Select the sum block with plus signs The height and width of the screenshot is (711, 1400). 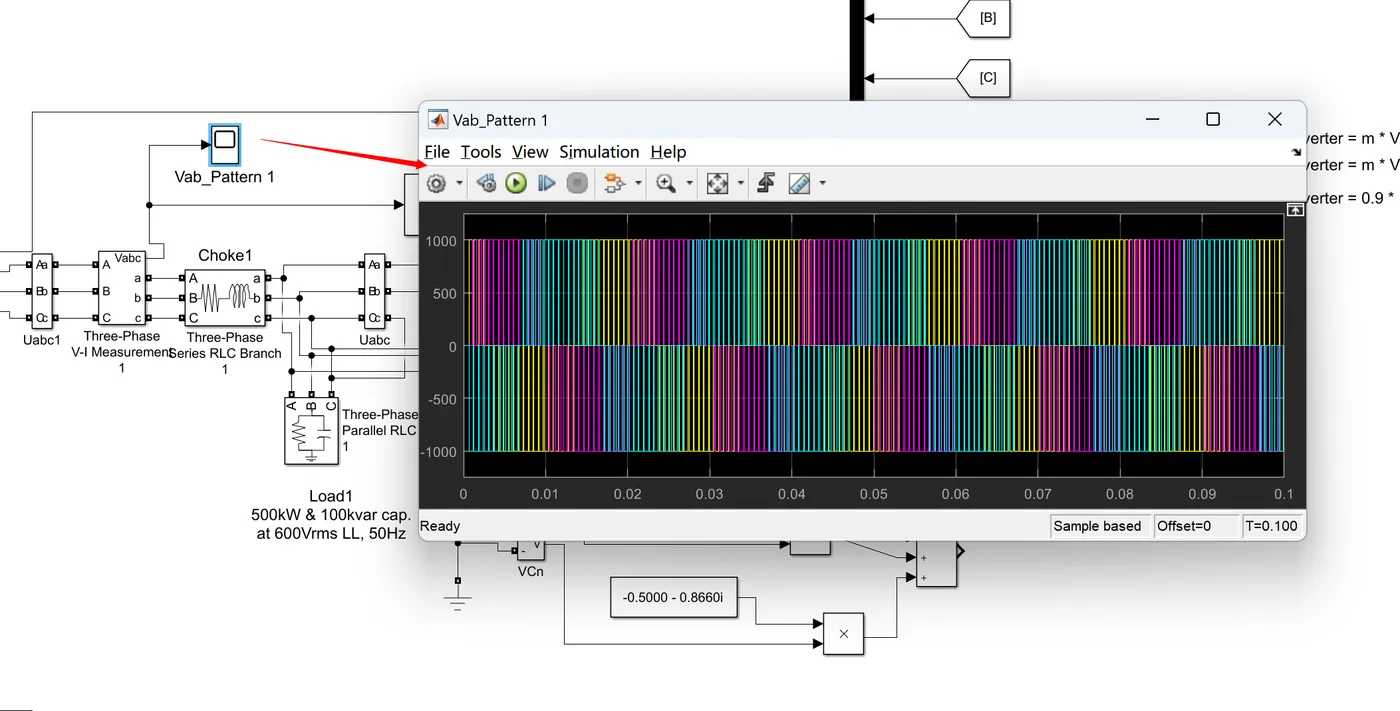point(936,562)
